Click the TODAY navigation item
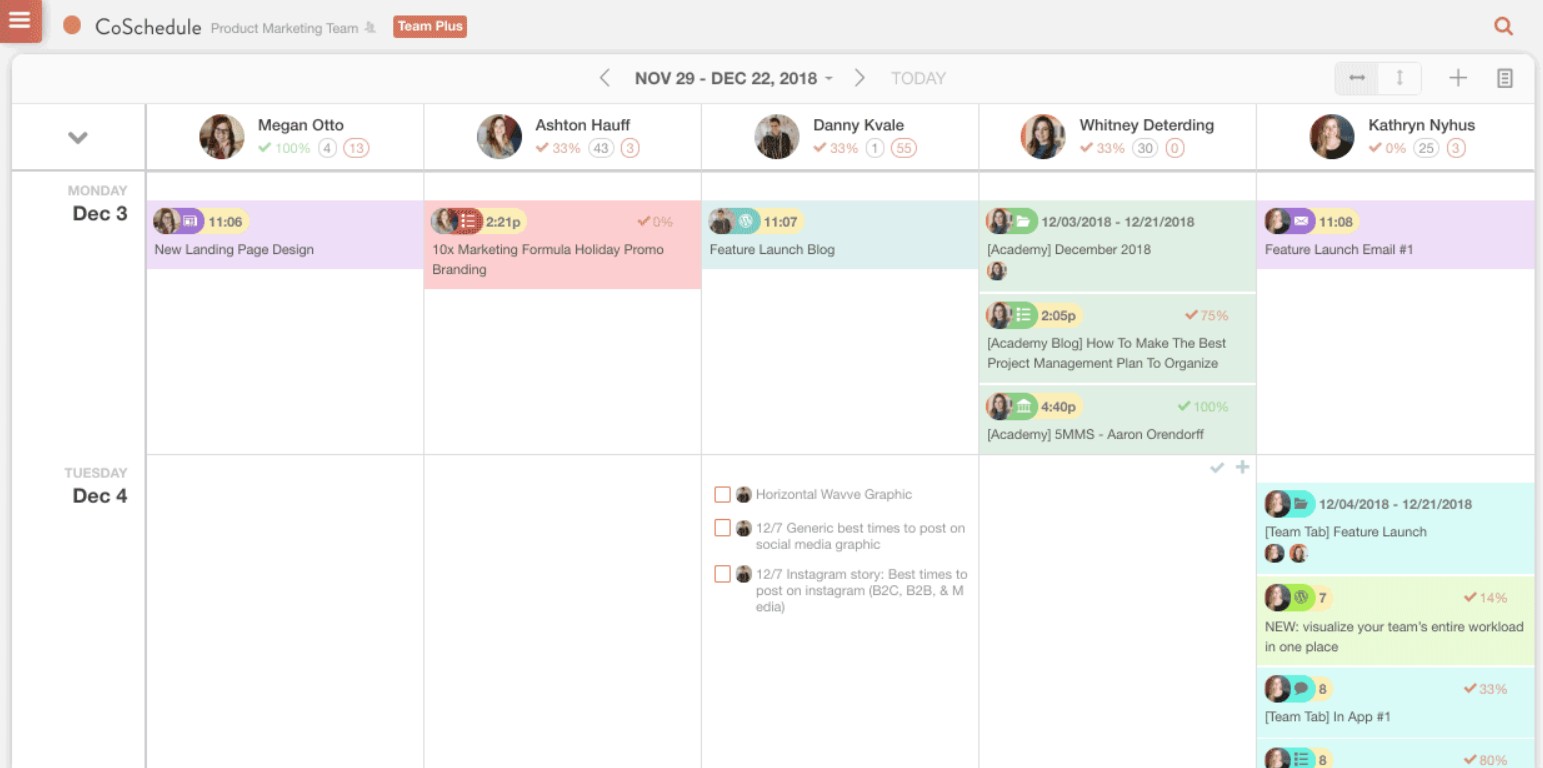 pyautogui.click(x=918, y=77)
